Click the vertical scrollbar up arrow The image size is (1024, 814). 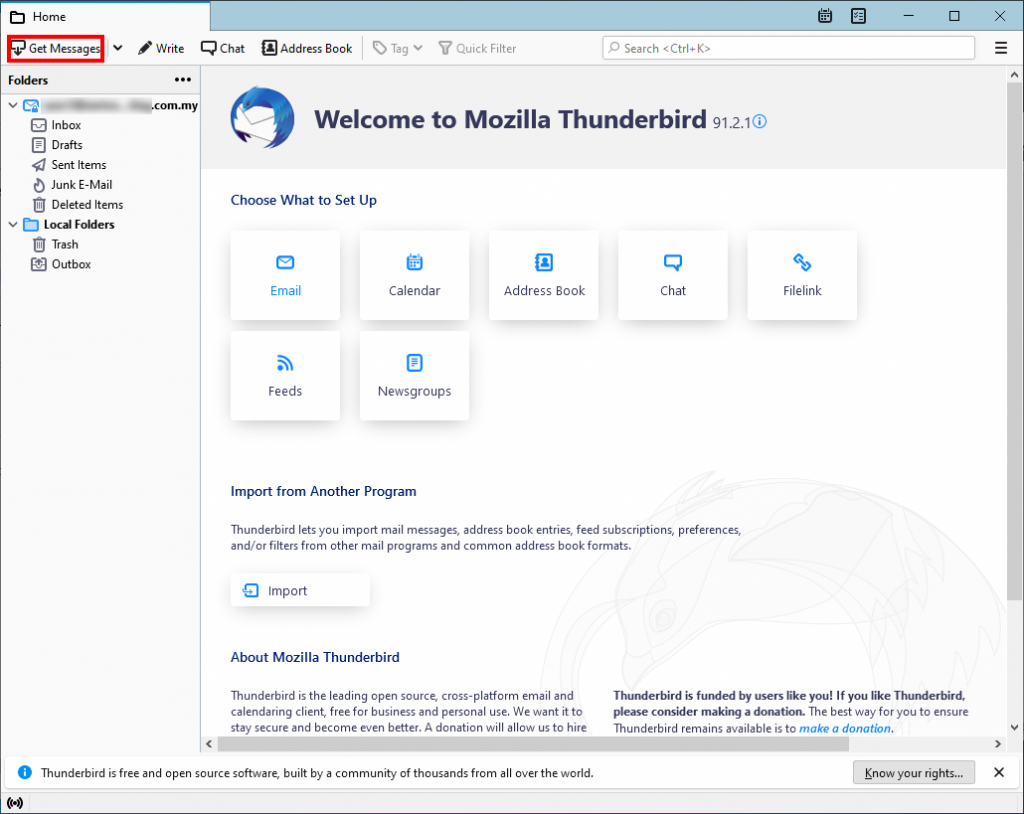coord(1014,74)
